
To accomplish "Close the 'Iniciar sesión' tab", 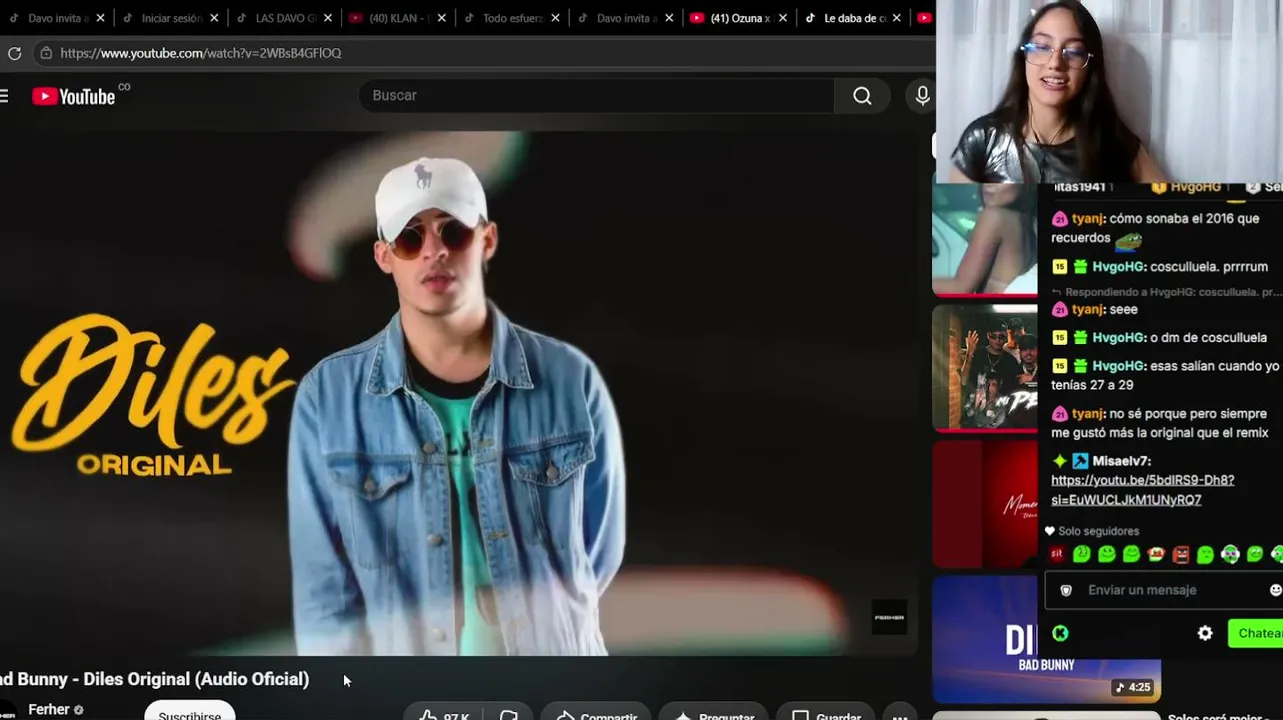I will coord(214,18).
